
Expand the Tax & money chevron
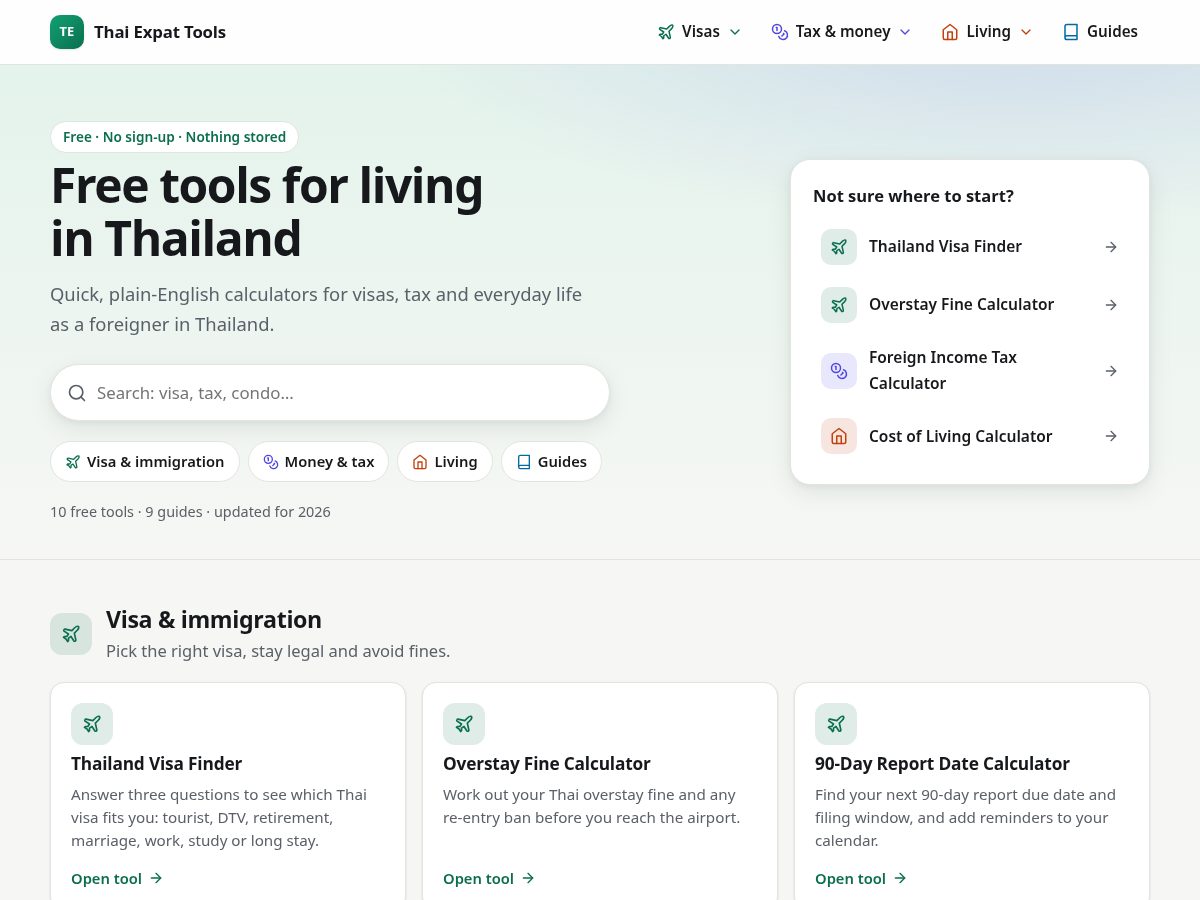coord(905,32)
